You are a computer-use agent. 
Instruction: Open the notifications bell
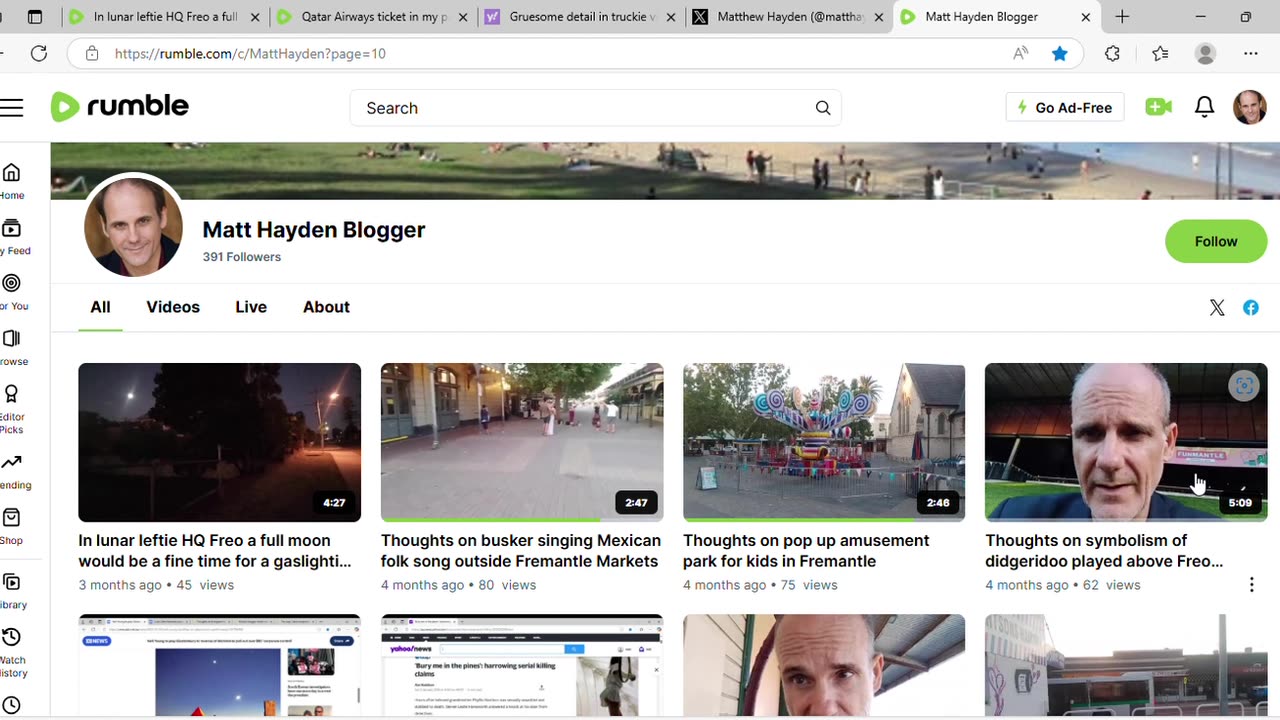(1205, 107)
